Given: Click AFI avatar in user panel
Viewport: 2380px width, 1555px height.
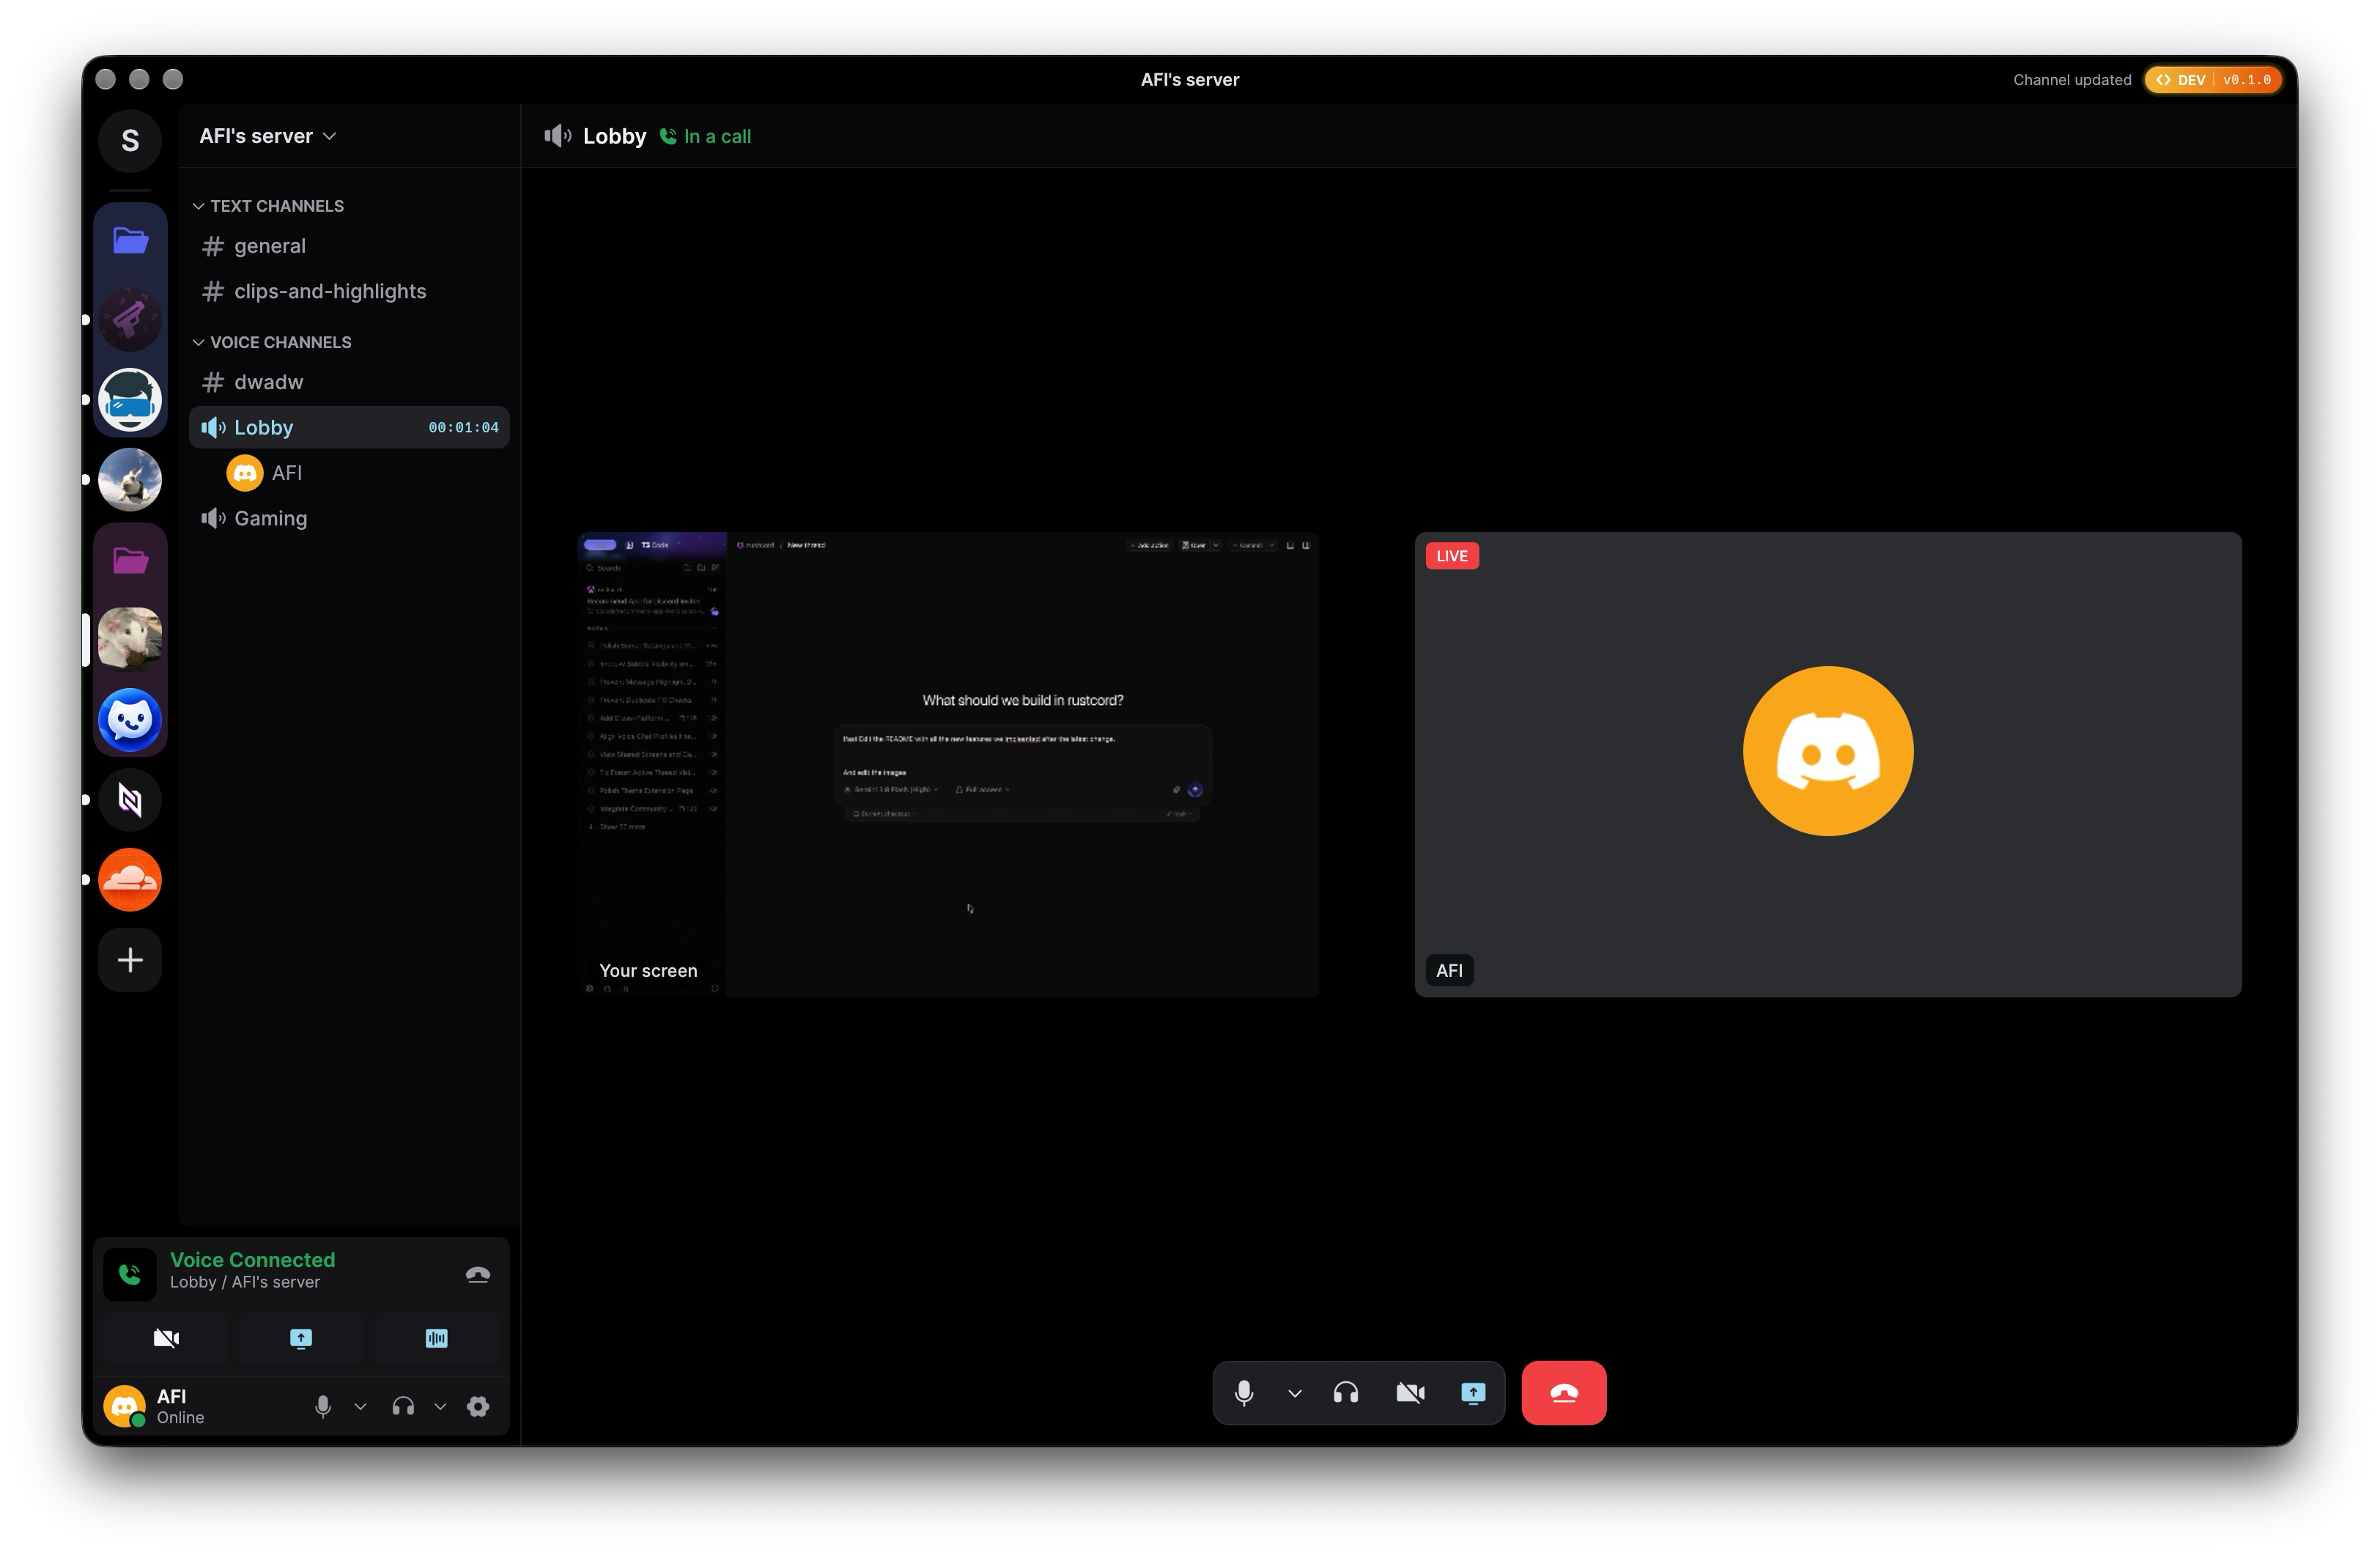Looking at the screenshot, I should pyautogui.click(x=124, y=1406).
